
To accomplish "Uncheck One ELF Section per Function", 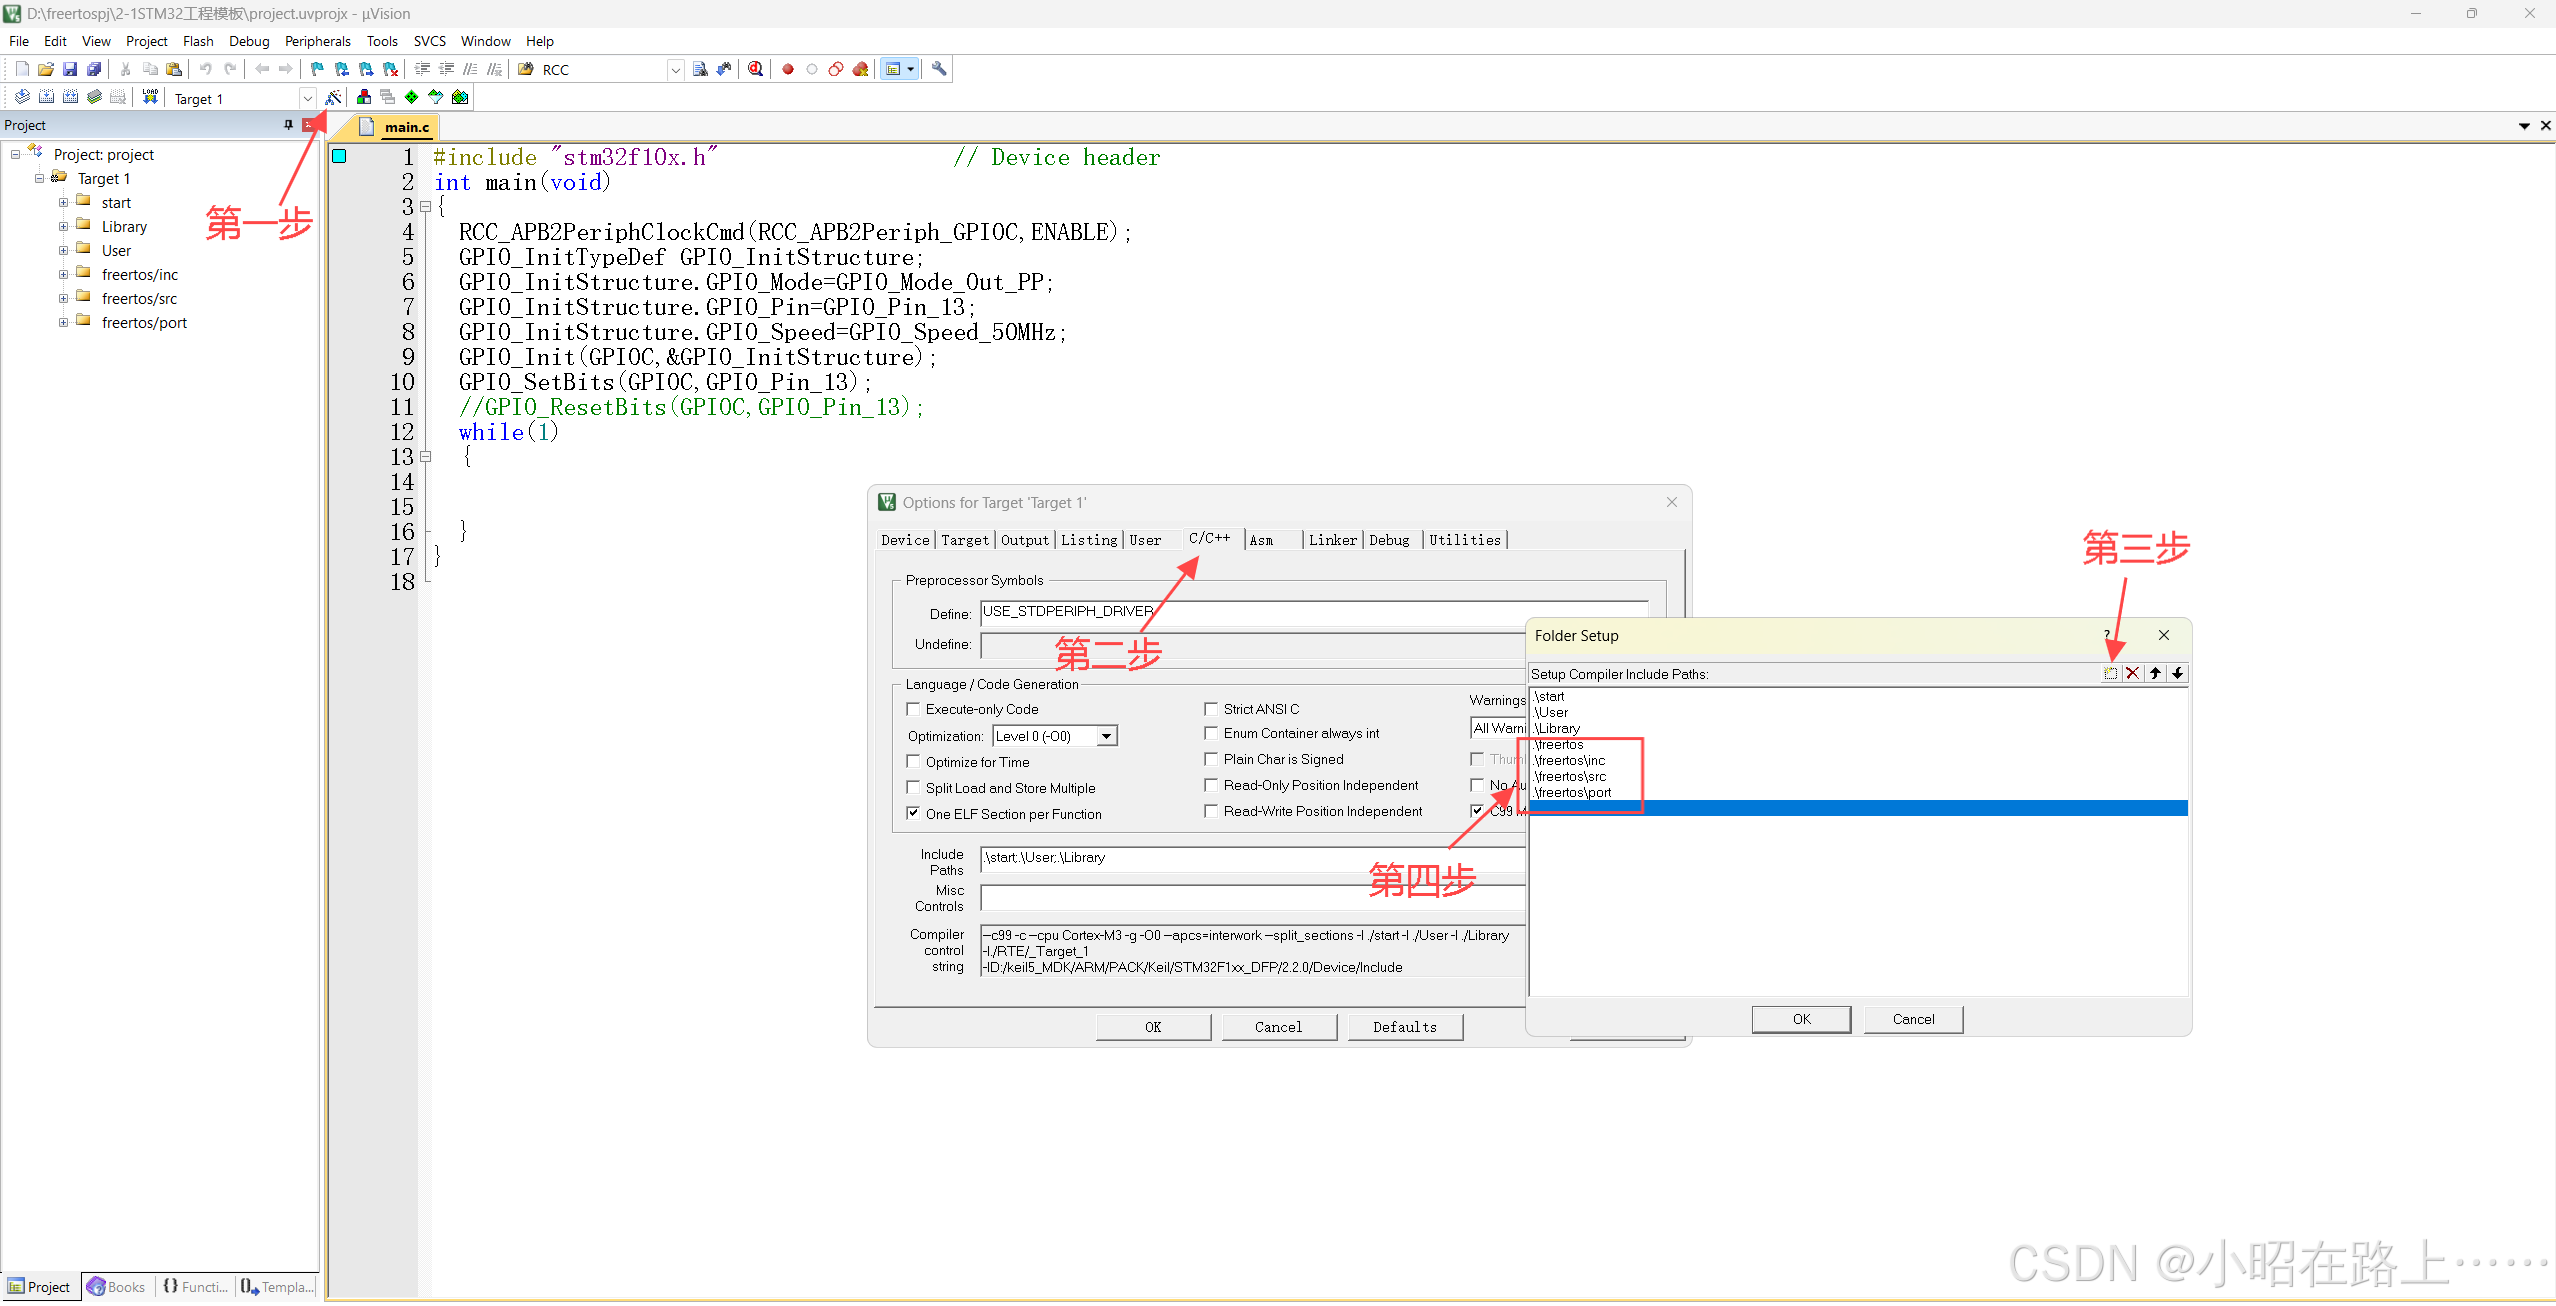I will tap(913, 813).
